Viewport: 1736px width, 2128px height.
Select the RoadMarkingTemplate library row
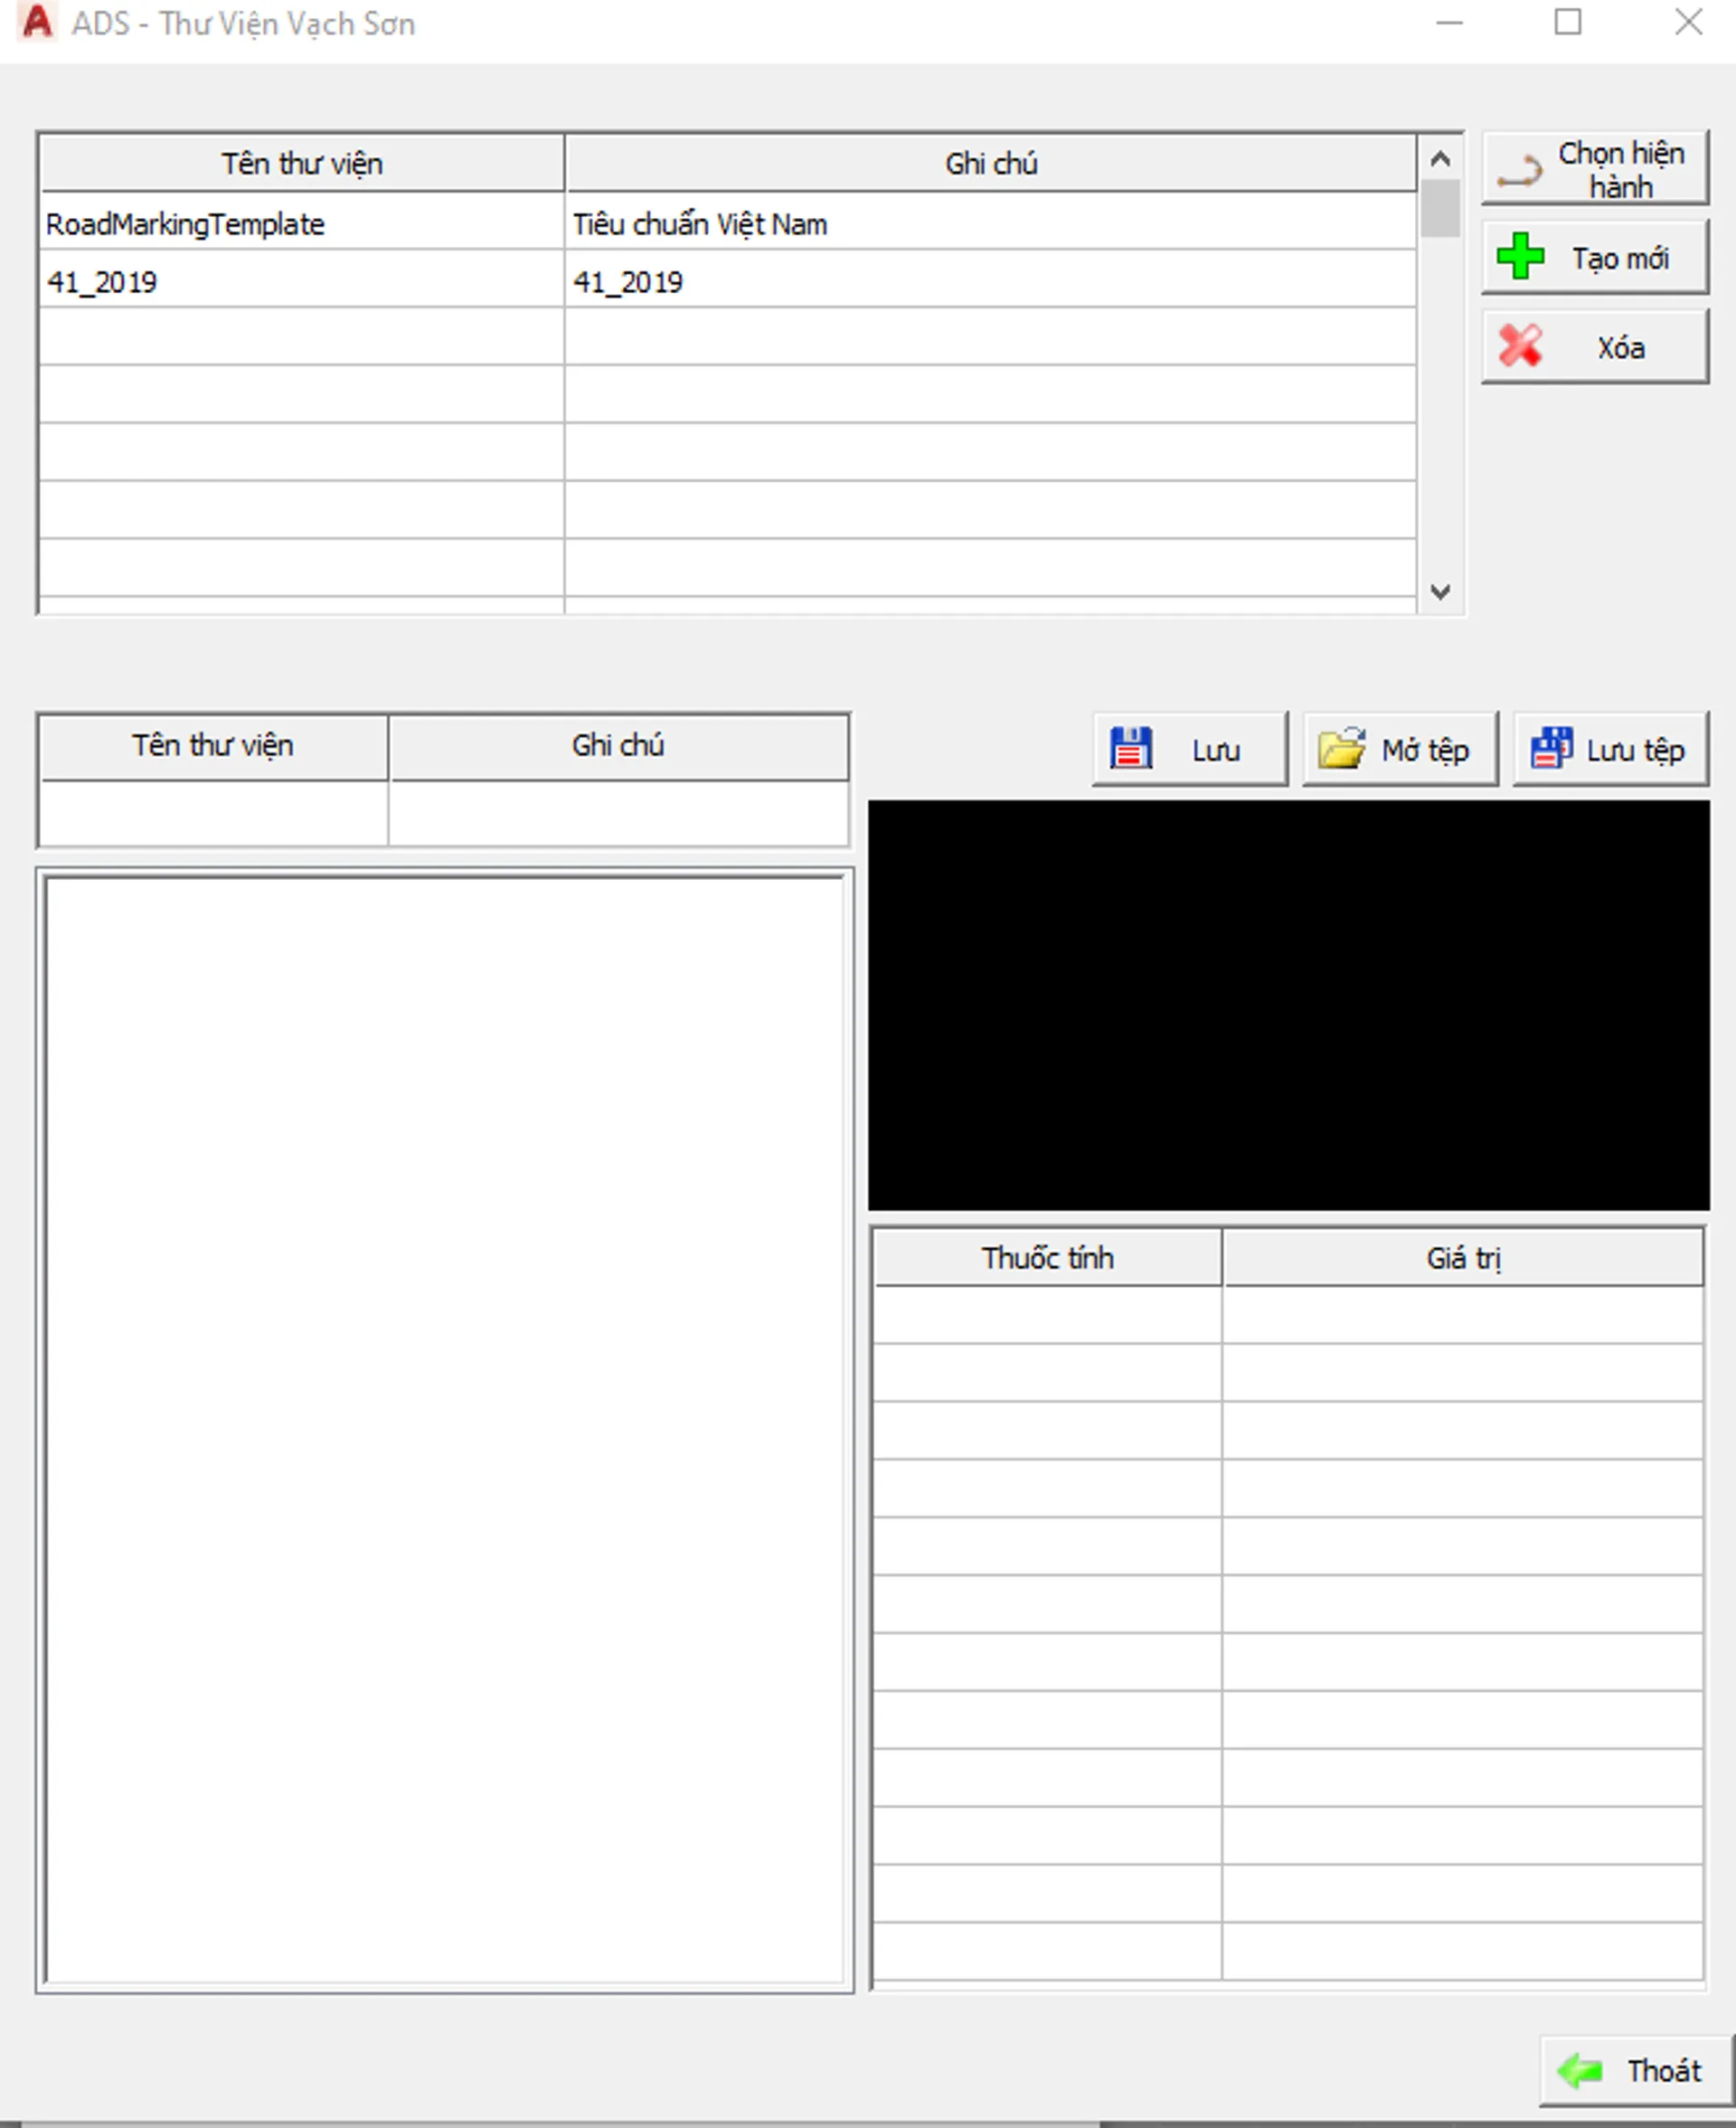click(x=728, y=222)
